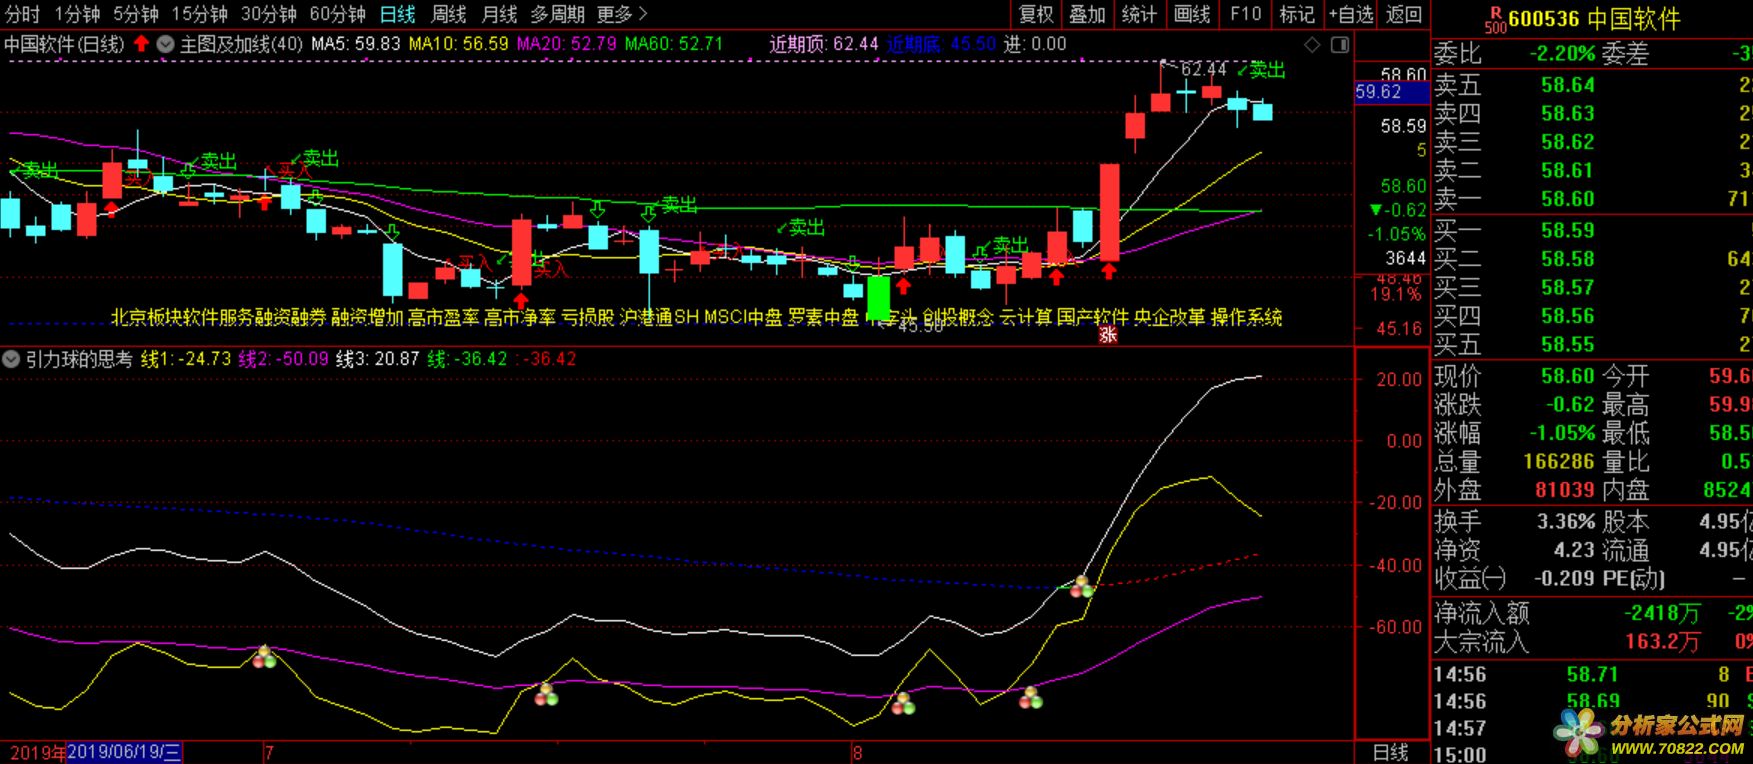
Task: Open the 统计 statistics button
Action: coord(1139,14)
